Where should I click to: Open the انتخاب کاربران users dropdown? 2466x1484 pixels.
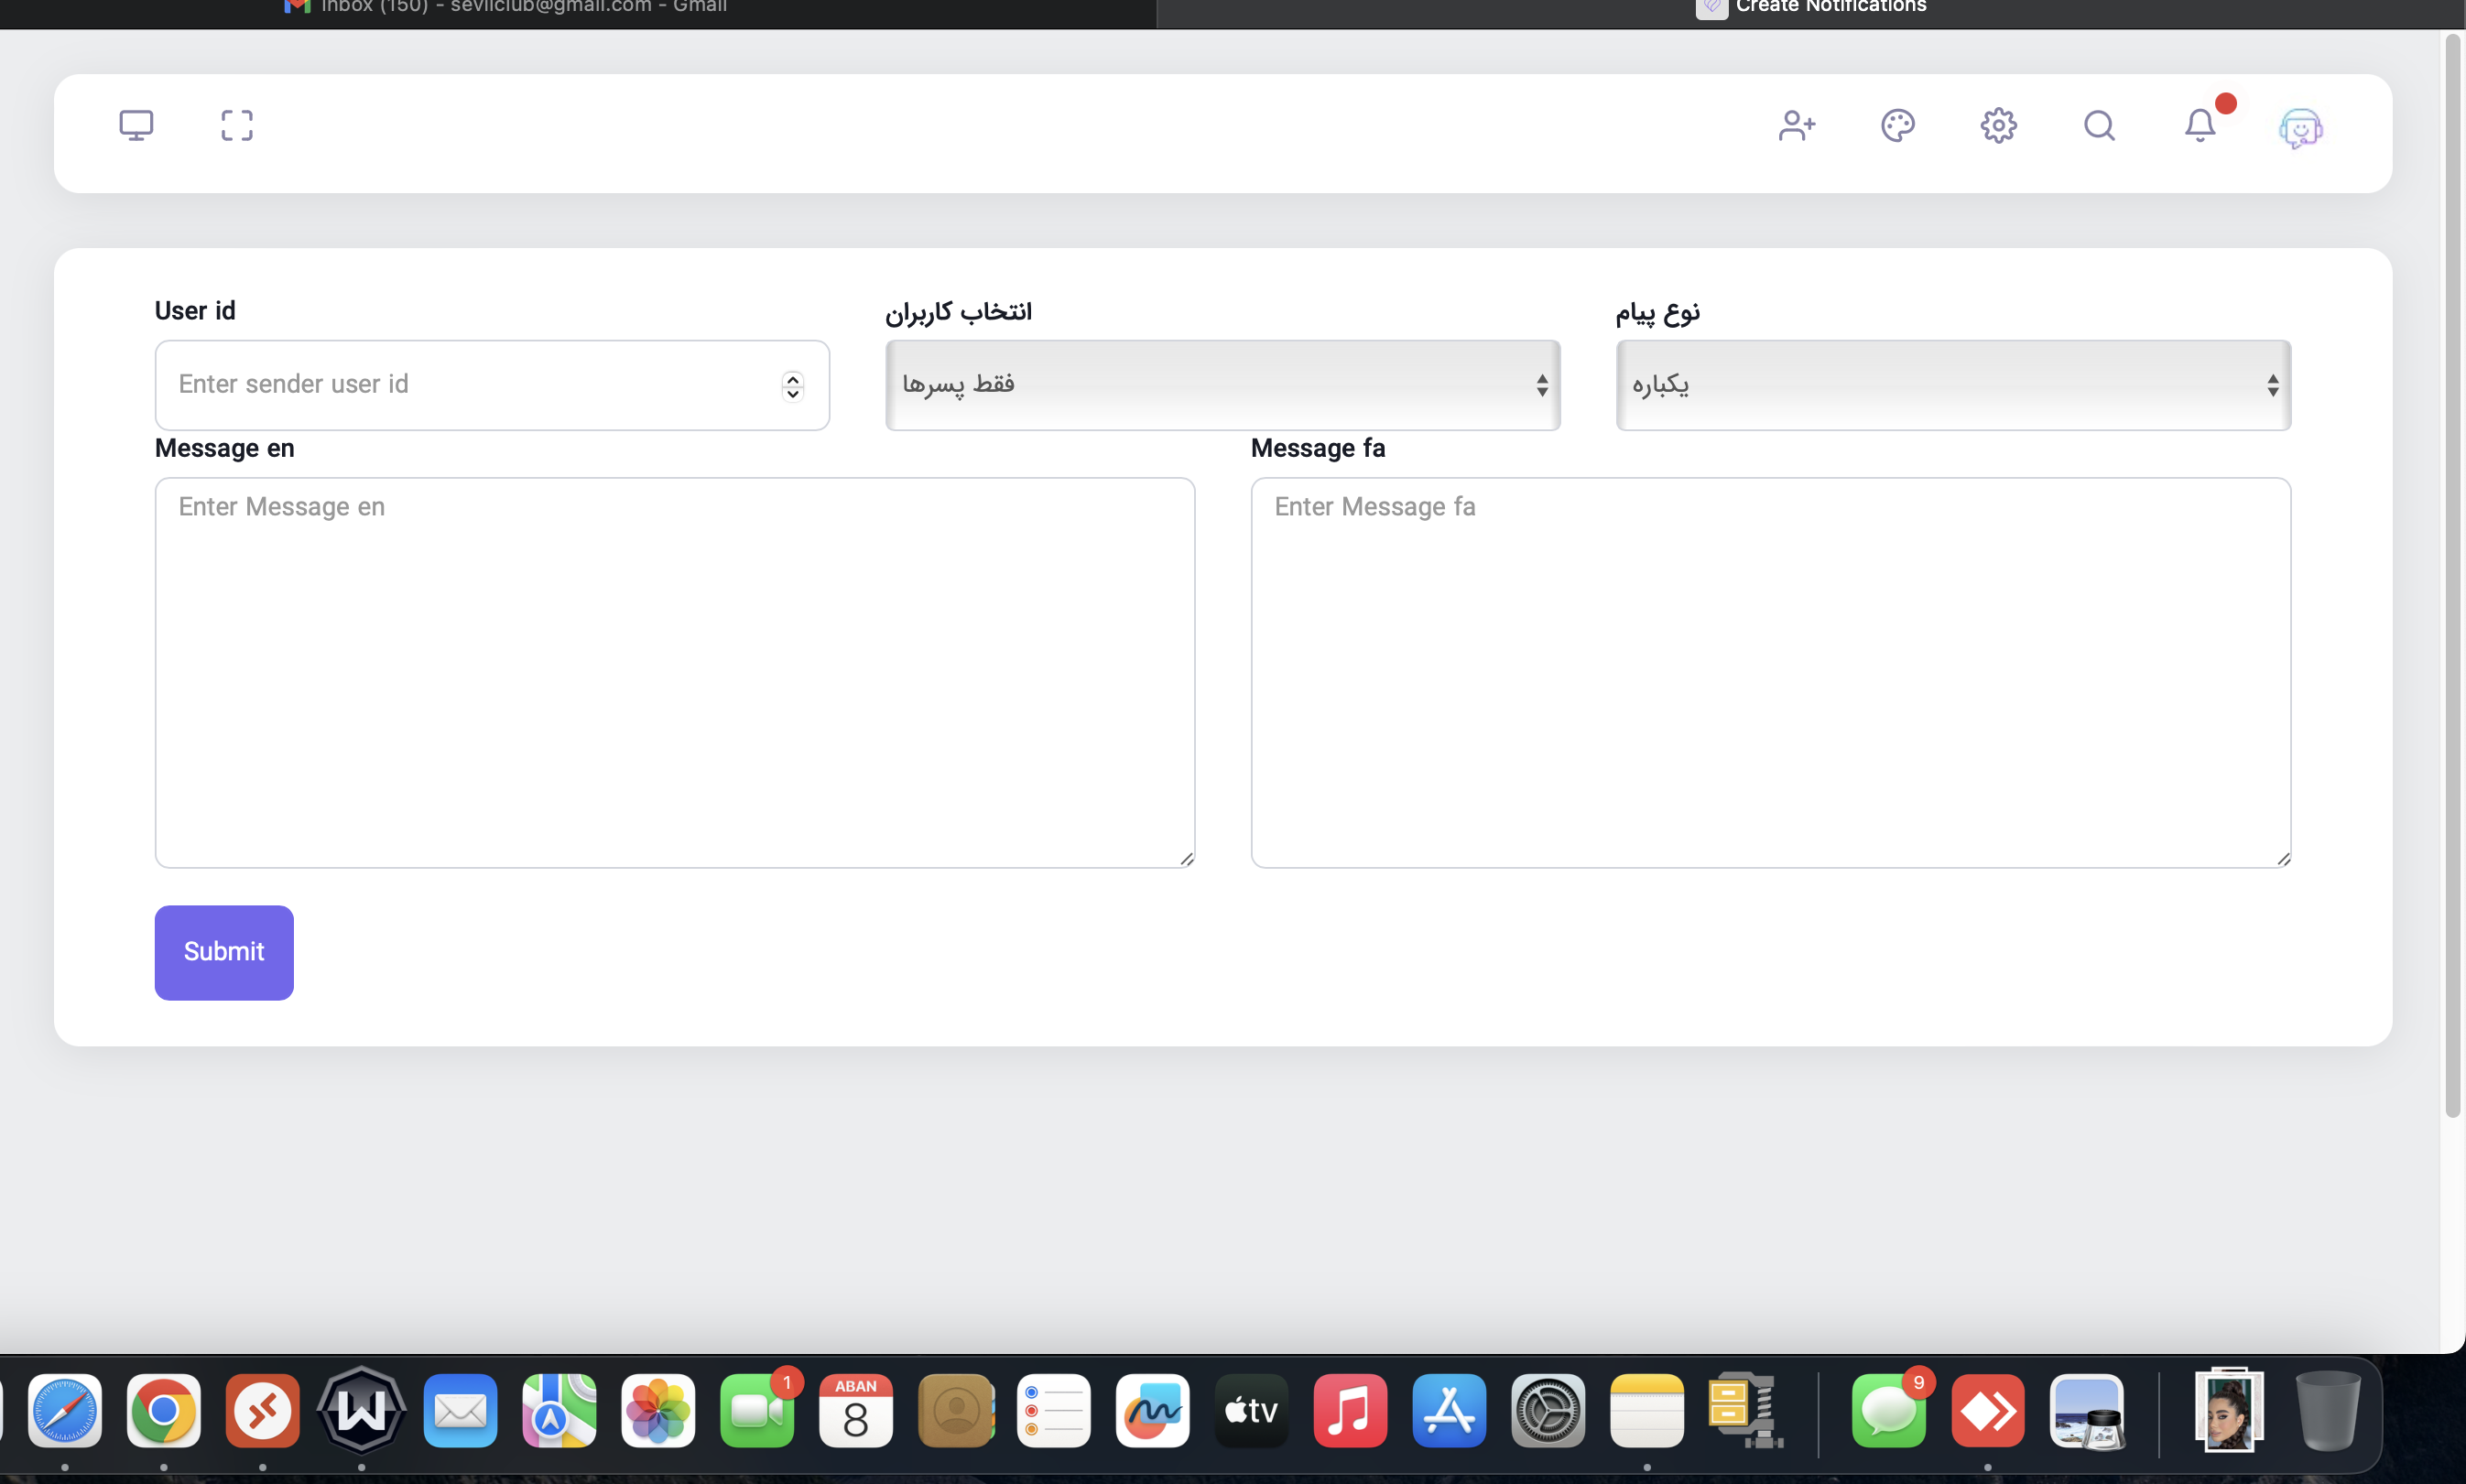click(1222, 385)
